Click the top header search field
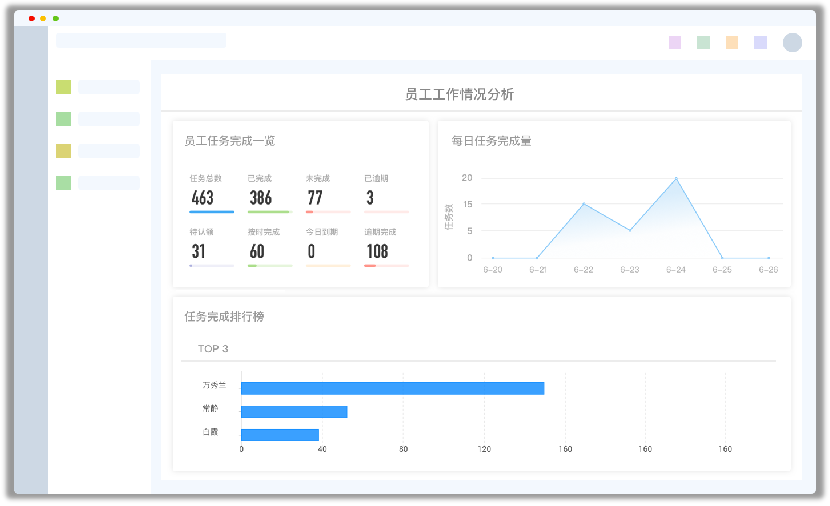The width and height of the screenshot is (830, 506). point(141,41)
